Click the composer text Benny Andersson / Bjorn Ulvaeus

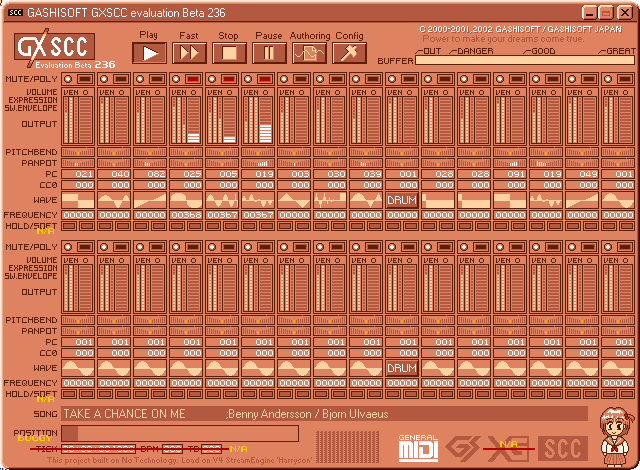[307, 414]
